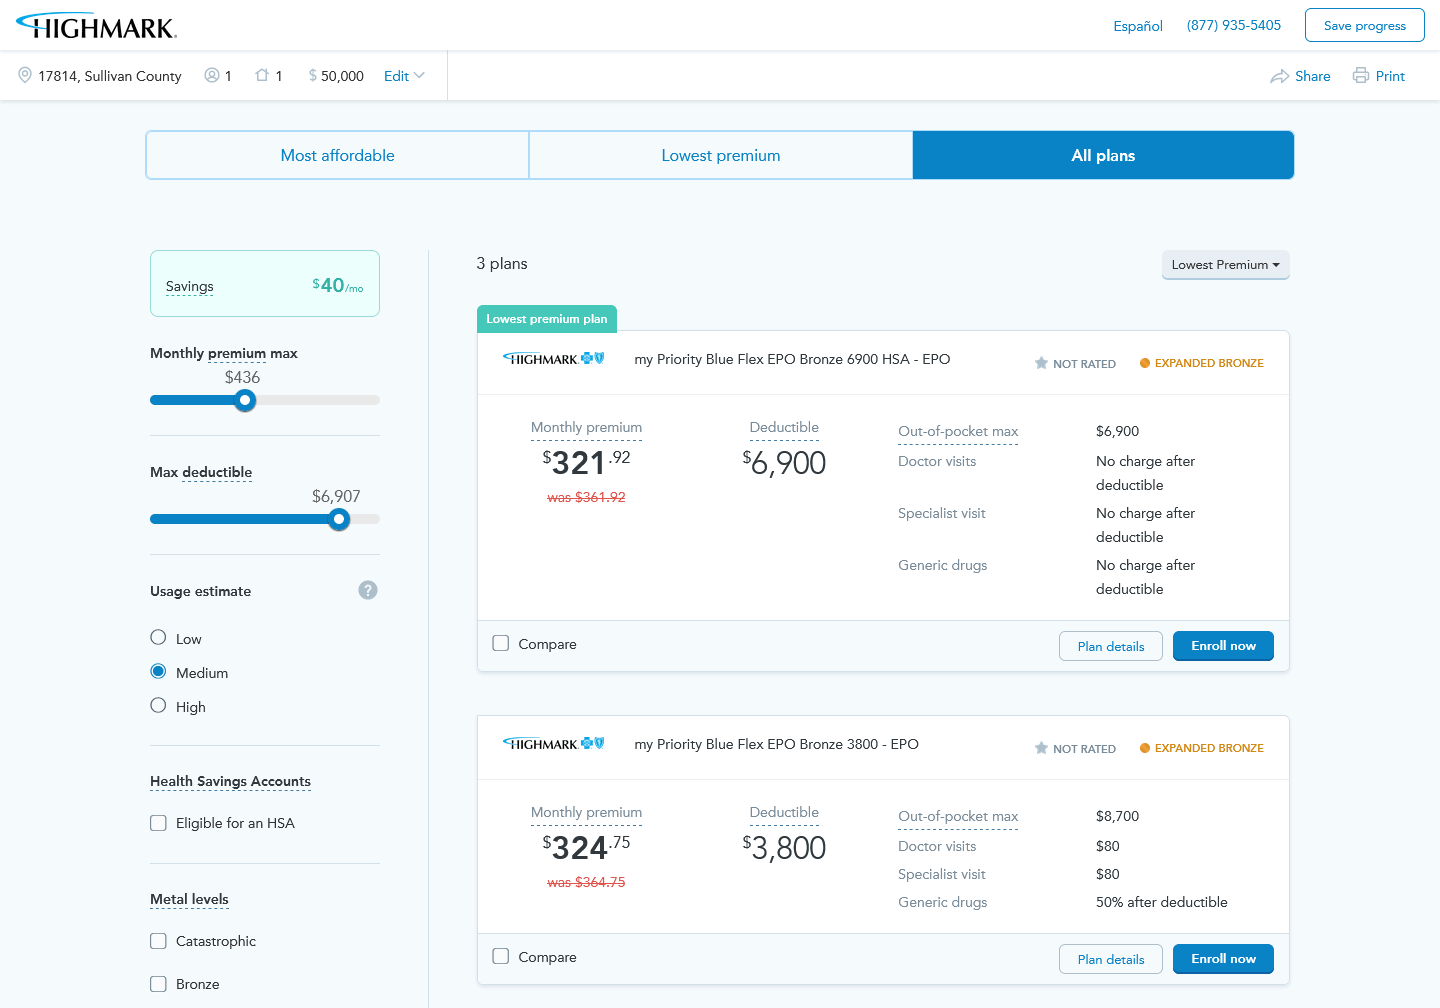This screenshot has height=1008, width=1440.
Task: Open the Usage estimate help question icon
Action: 368,590
